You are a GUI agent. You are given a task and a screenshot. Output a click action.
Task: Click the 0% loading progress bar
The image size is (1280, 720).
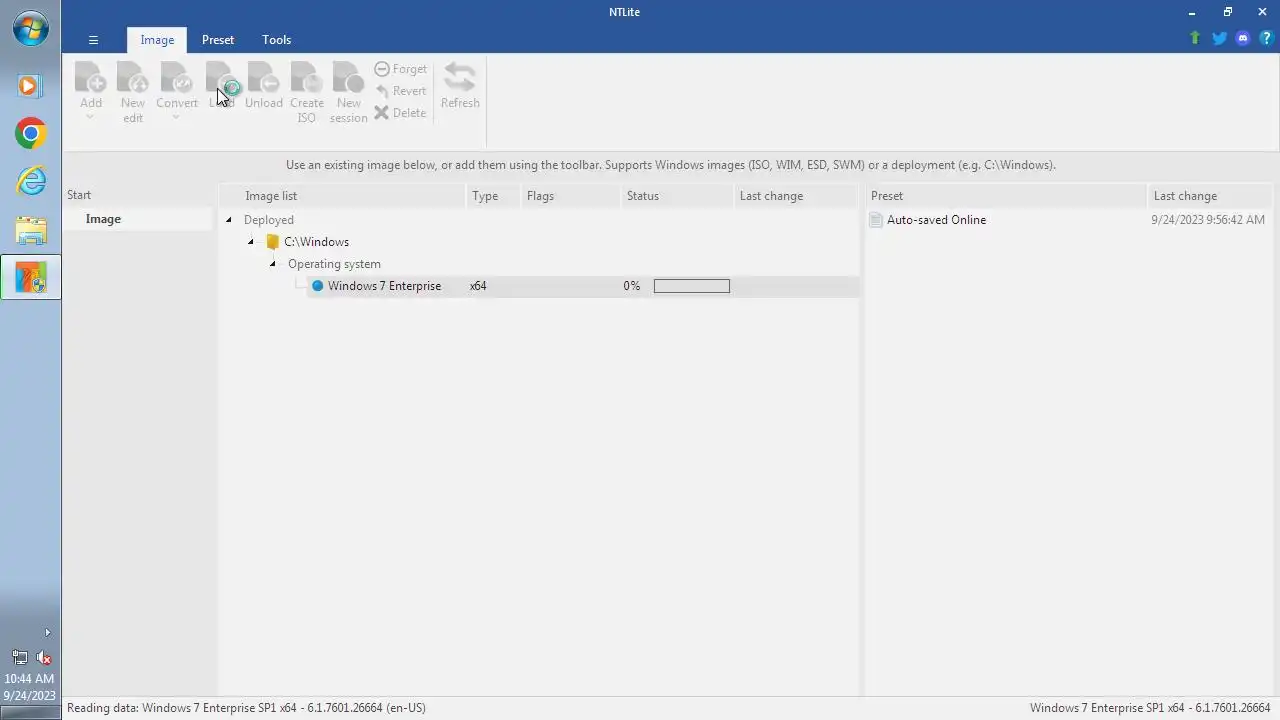692,286
